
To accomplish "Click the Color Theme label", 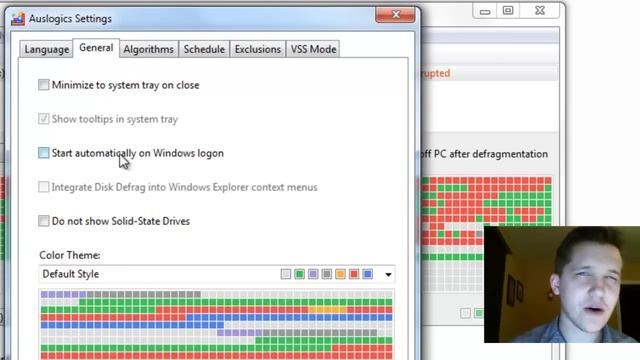I will tap(70, 255).
